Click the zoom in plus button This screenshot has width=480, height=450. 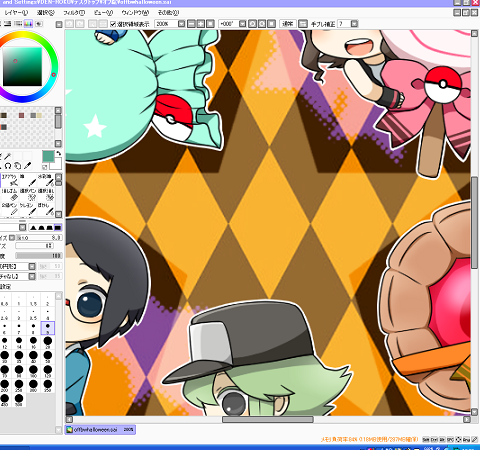201,24
